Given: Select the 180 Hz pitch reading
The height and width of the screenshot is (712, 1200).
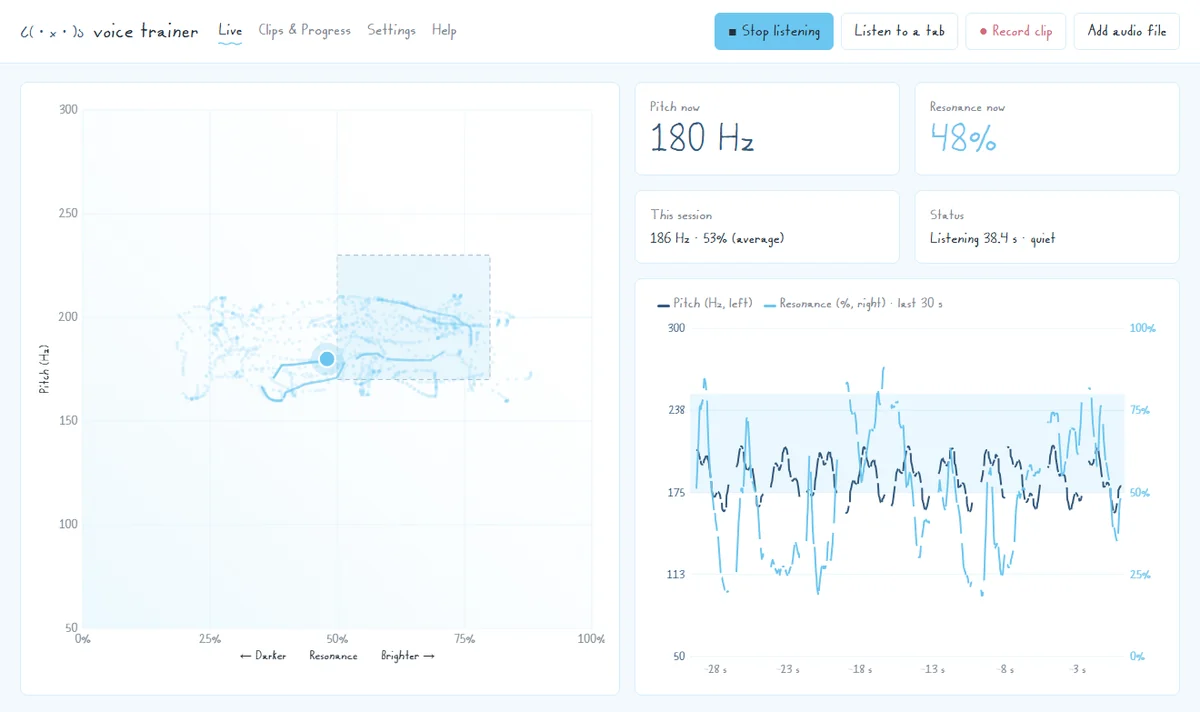Looking at the screenshot, I should [x=702, y=138].
